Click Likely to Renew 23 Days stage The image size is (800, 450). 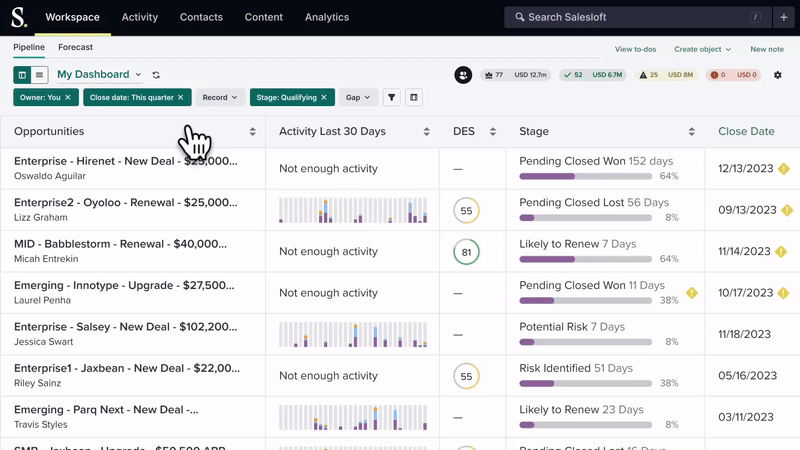581,410
